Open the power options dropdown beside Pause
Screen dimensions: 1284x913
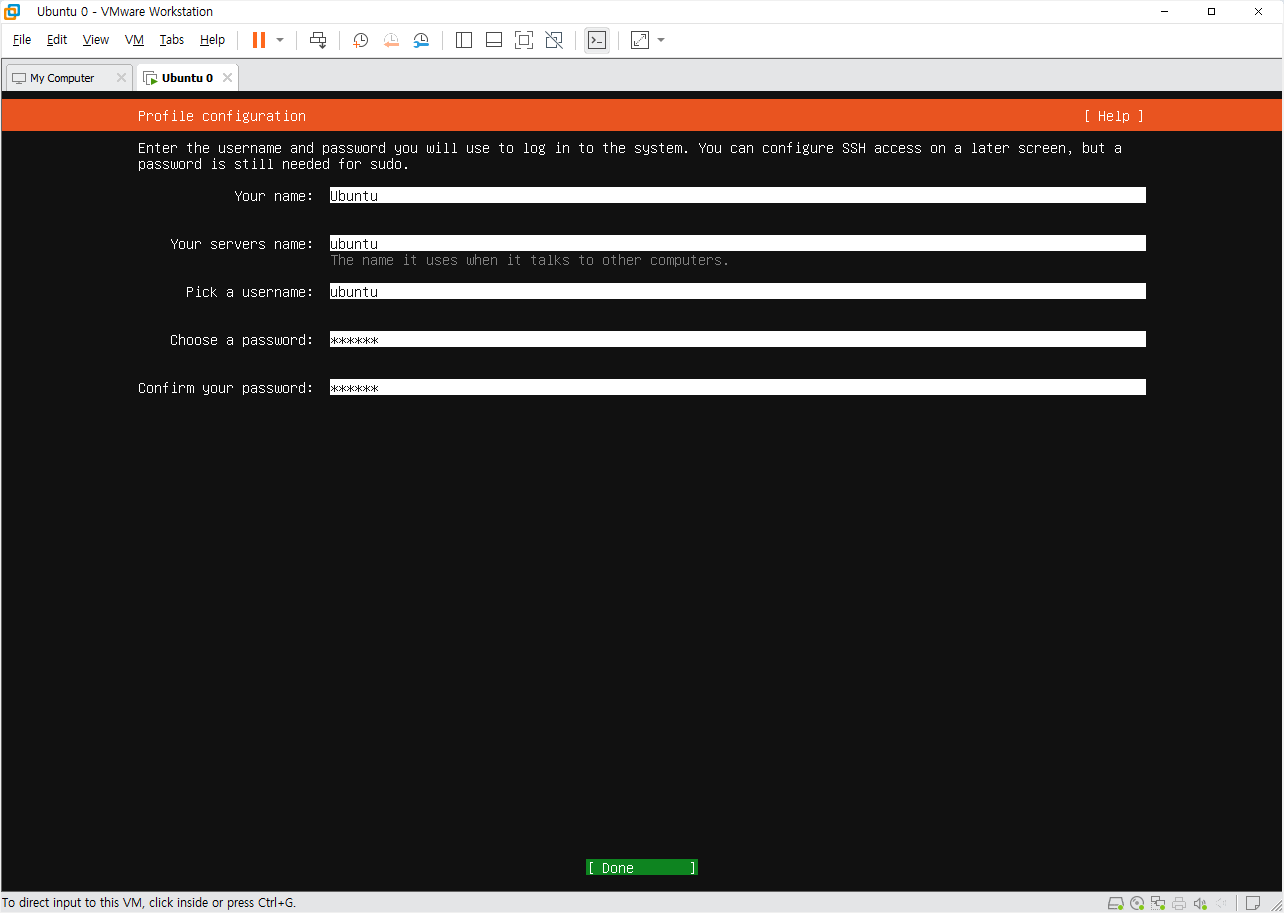click(280, 40)
